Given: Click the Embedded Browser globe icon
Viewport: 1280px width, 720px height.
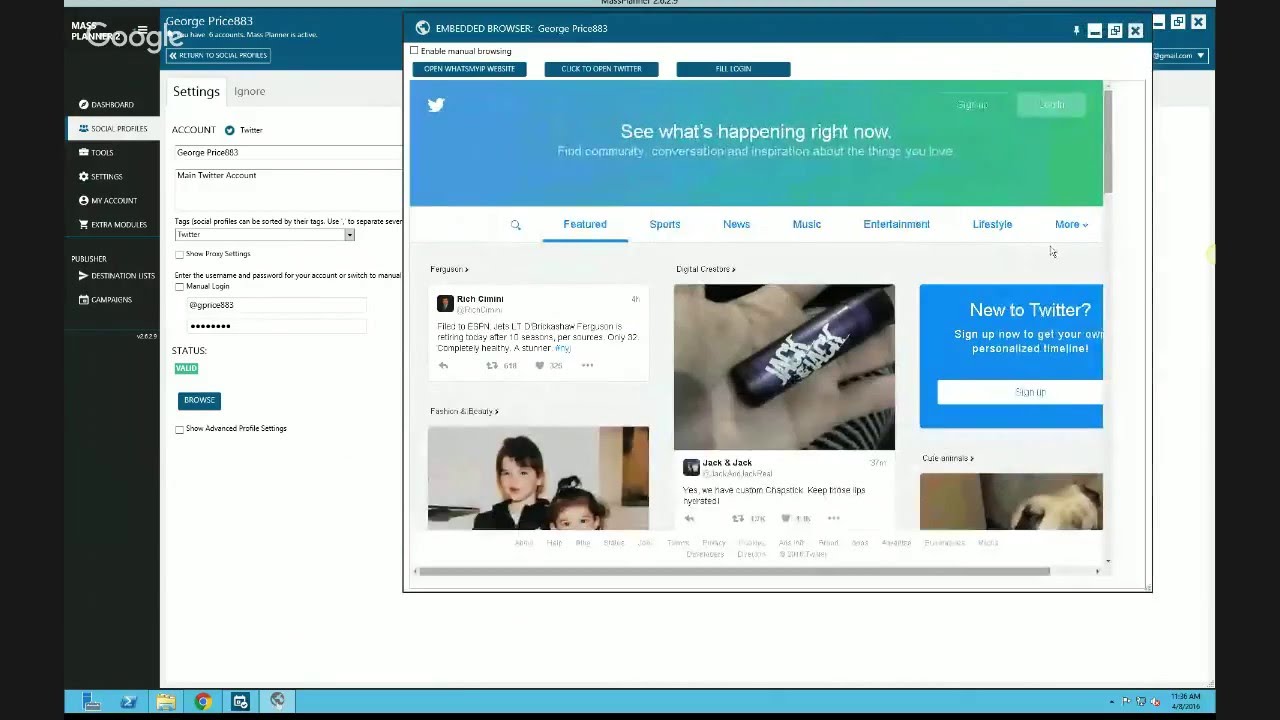Looking at the screenshot, I should [x=423, y=28].
